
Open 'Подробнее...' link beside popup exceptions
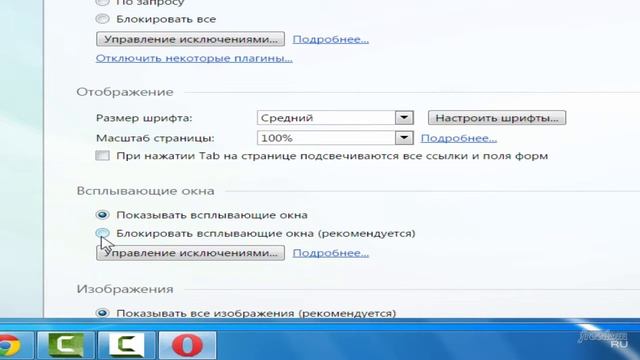click(x=331, y=253)
